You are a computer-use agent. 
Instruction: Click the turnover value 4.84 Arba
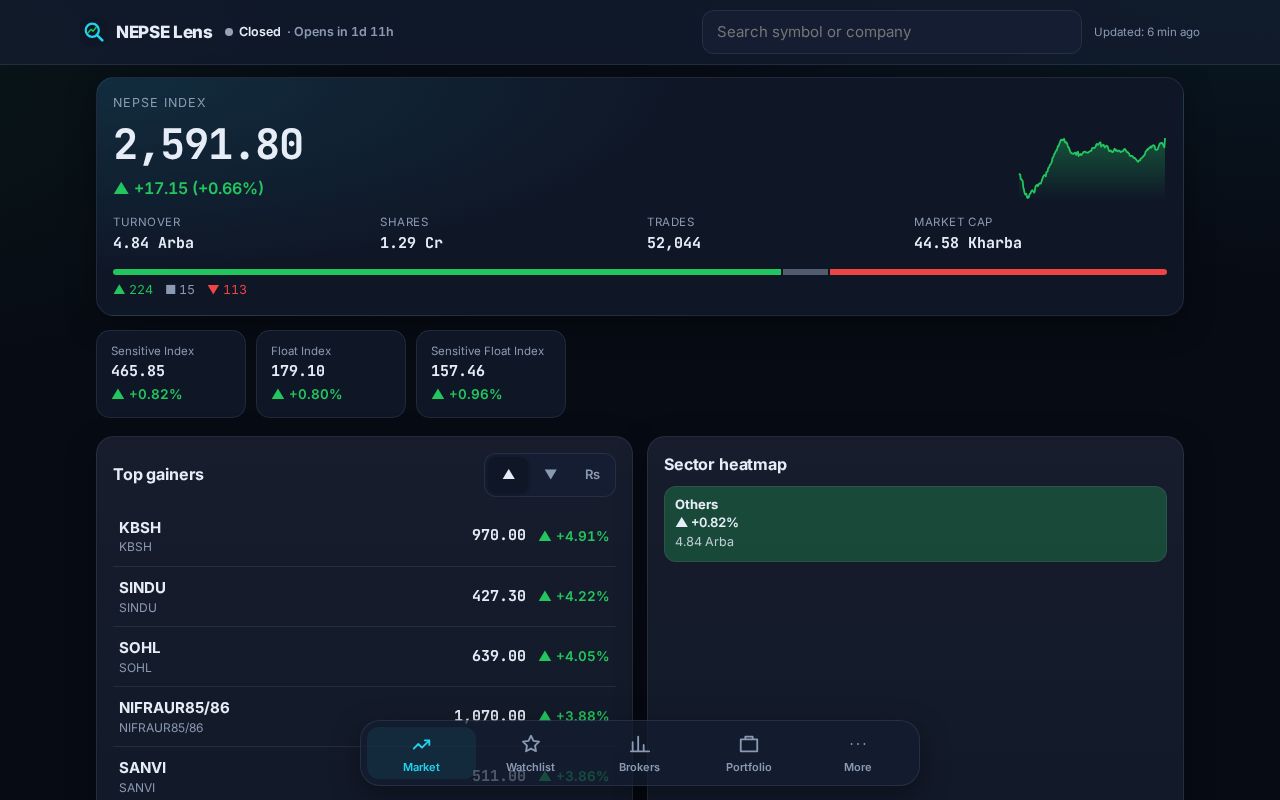pos(153,243)
